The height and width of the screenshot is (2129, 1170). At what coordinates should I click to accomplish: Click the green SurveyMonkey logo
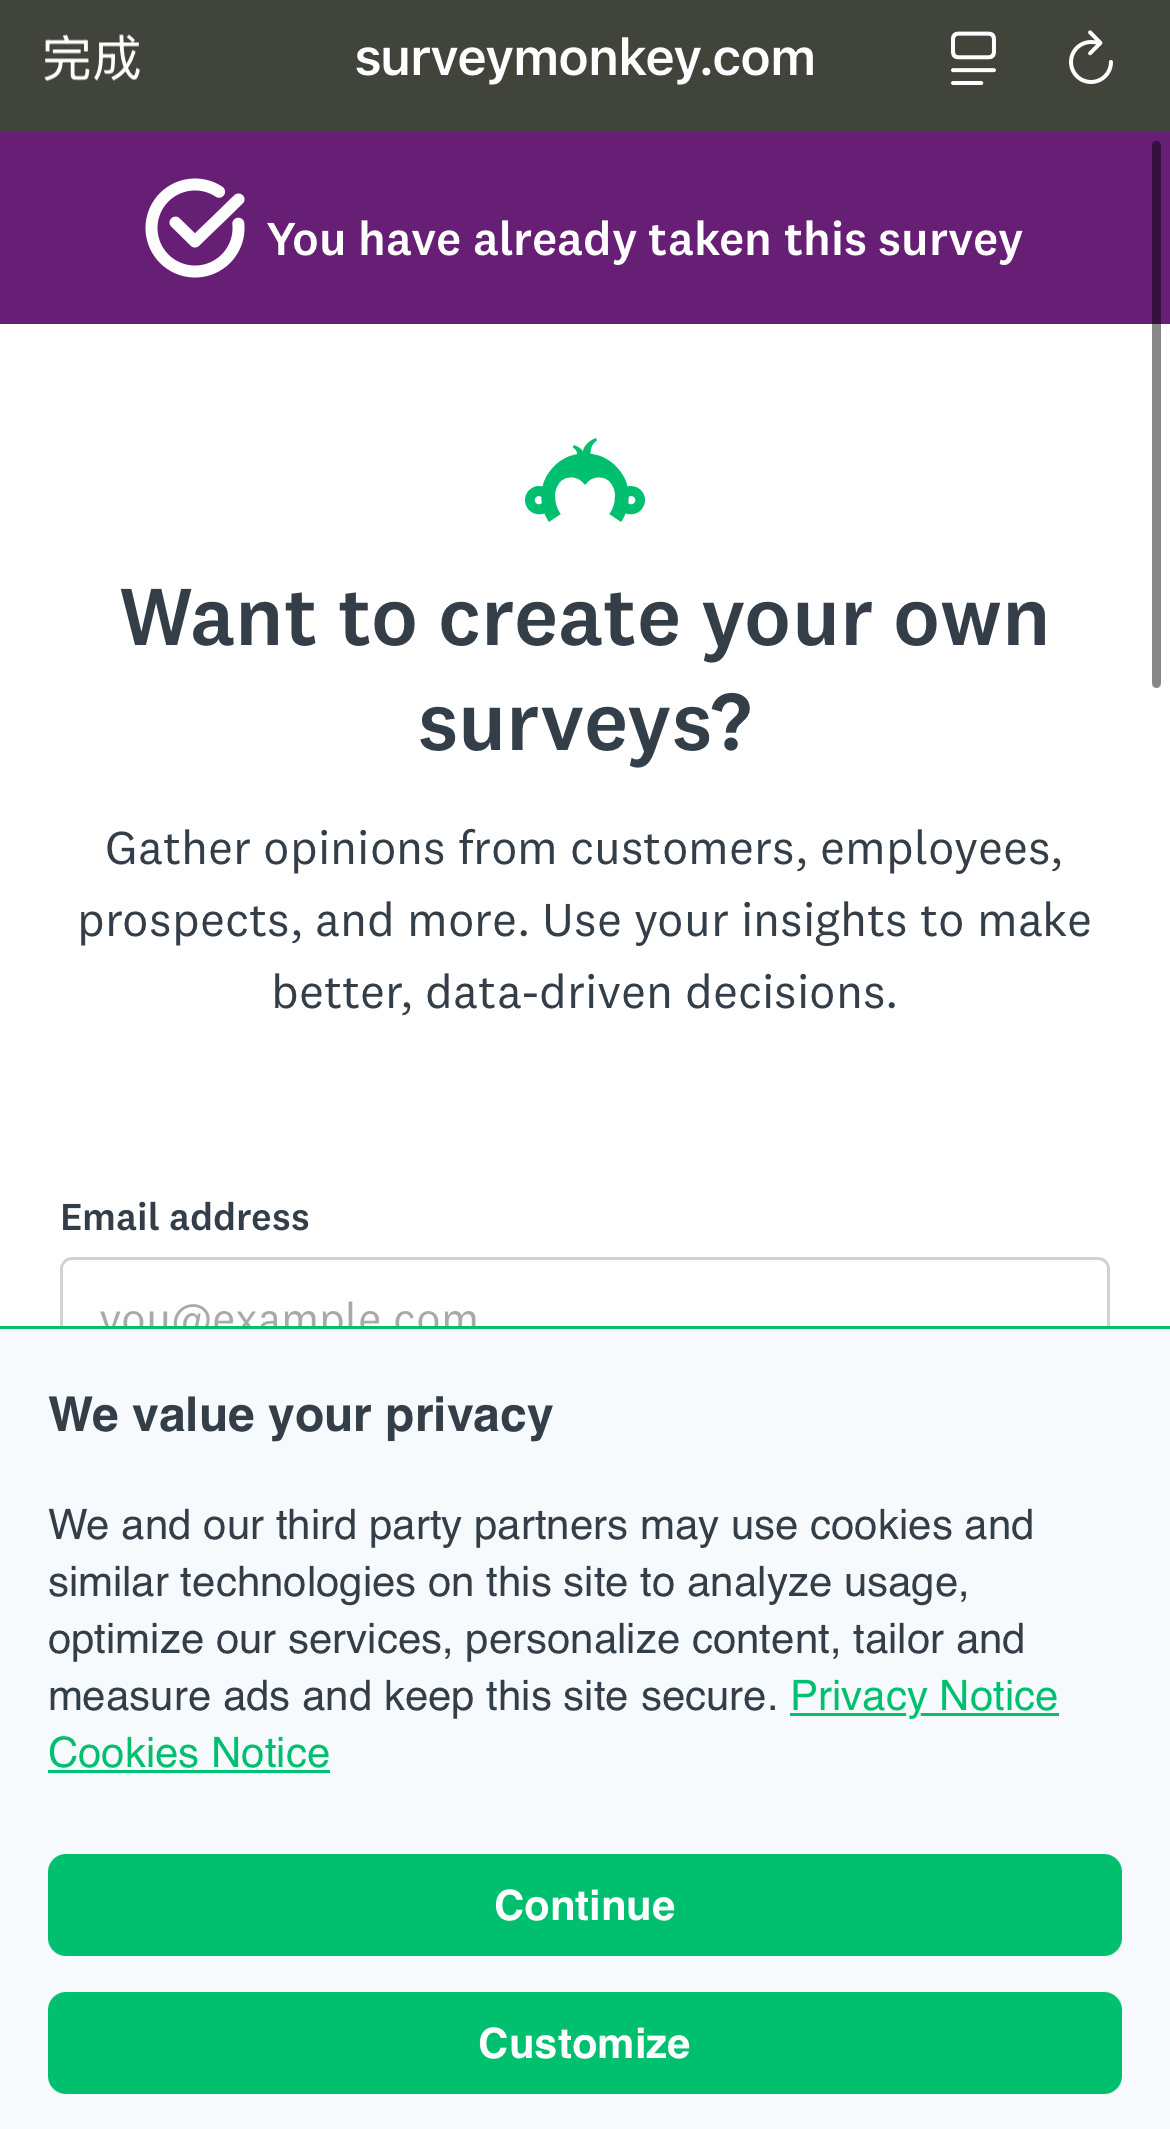(x=585, y=481)
